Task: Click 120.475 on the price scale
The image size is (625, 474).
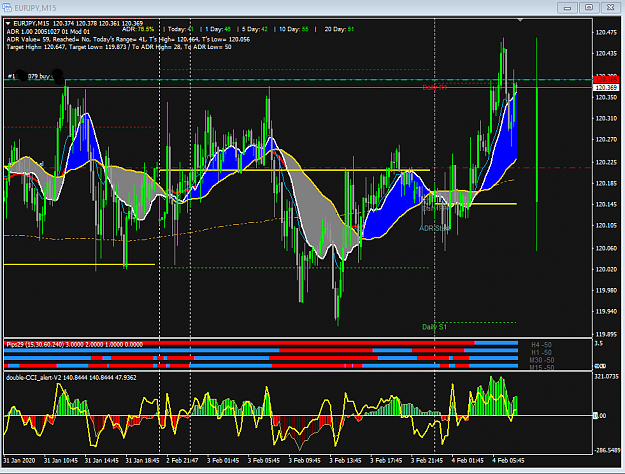Action: [606, 32]
